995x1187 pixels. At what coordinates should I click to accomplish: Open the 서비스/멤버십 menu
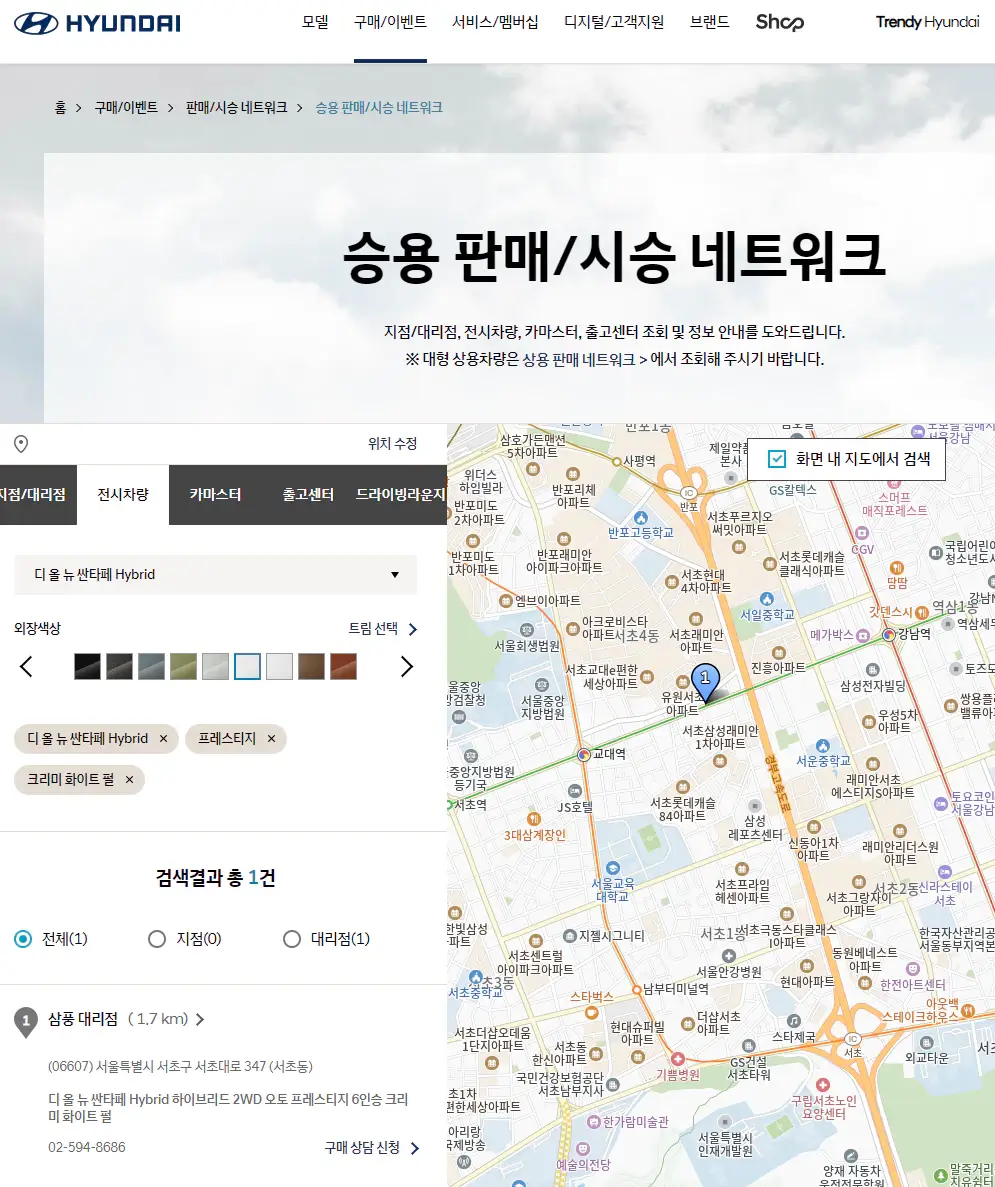click(x=495, y=22)
